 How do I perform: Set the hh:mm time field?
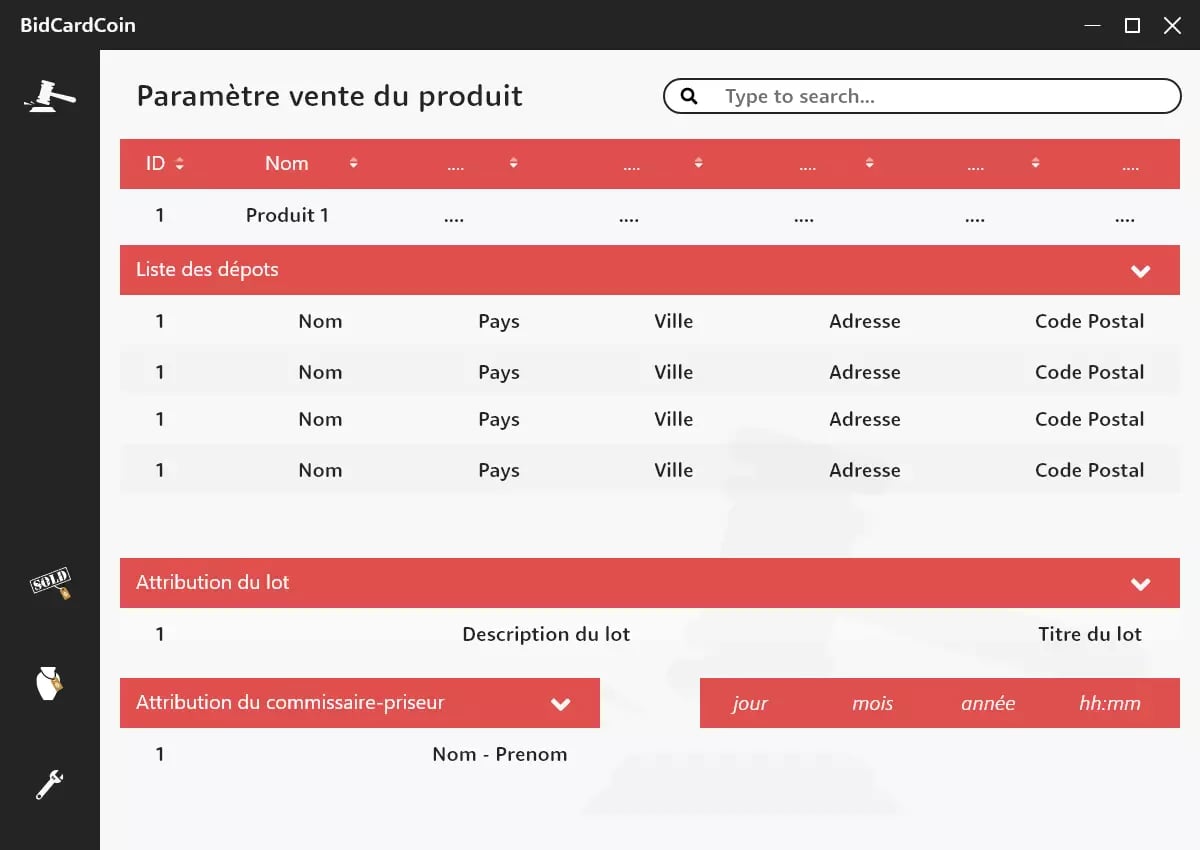pyautogui.click(x=1109, y=703)
